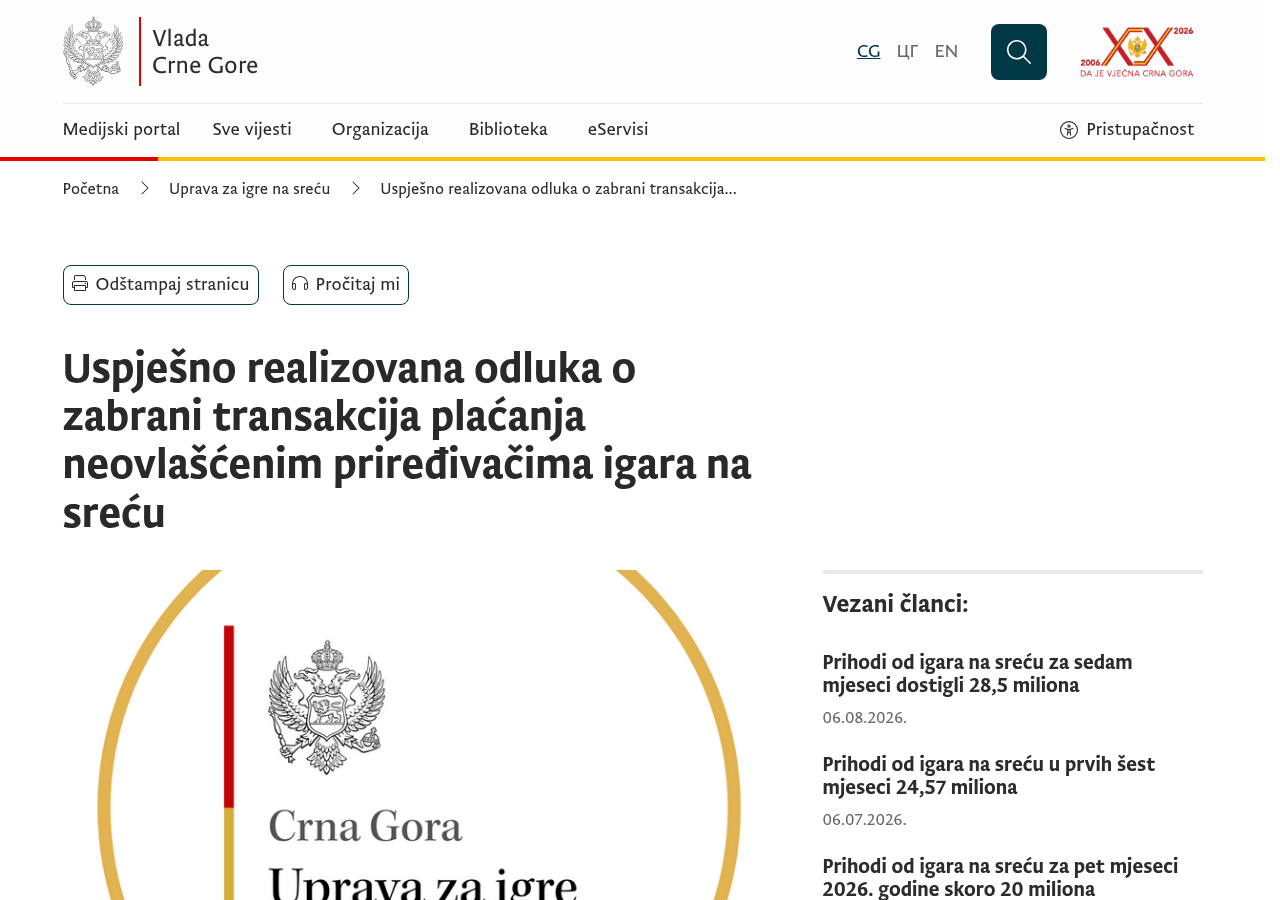Click the accessibility person icon
1280x900 pixels.
click(x=1069, y=129)
